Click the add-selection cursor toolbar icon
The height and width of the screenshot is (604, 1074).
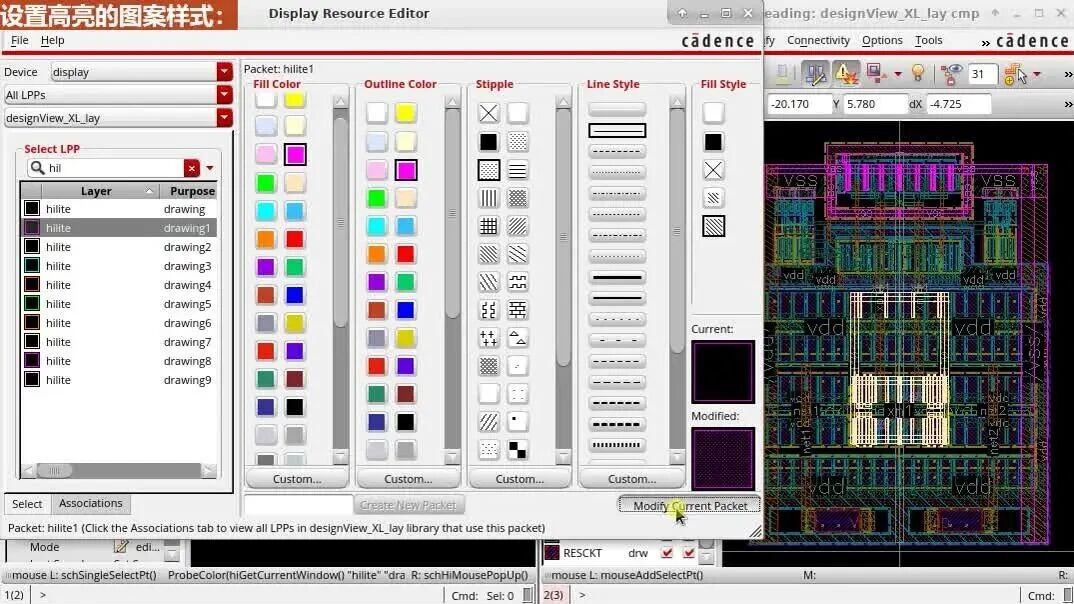click(x=1015, y=74)
